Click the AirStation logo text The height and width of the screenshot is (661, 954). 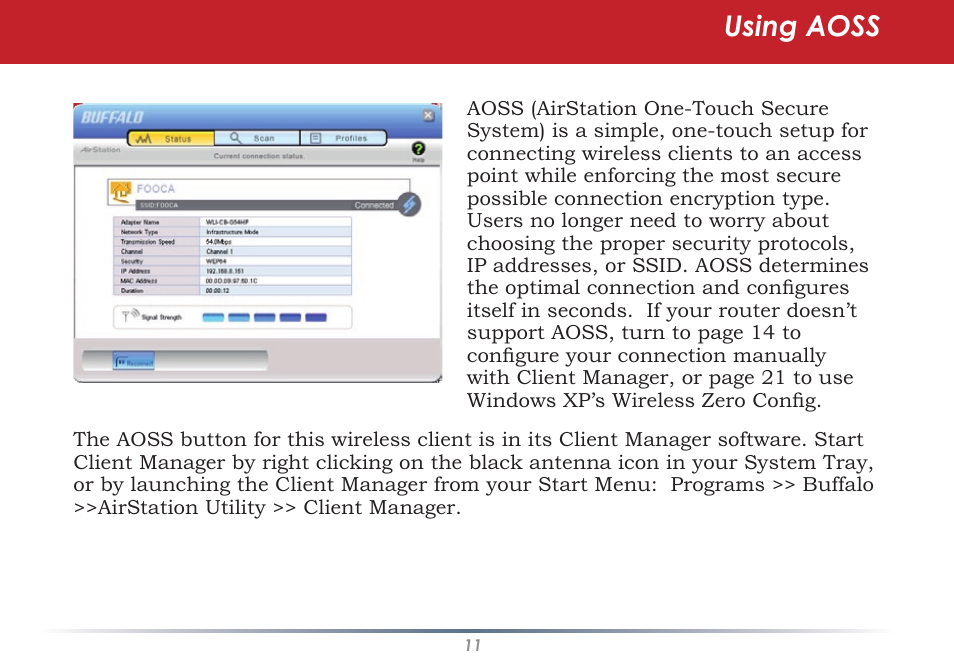tap(100, 149)
